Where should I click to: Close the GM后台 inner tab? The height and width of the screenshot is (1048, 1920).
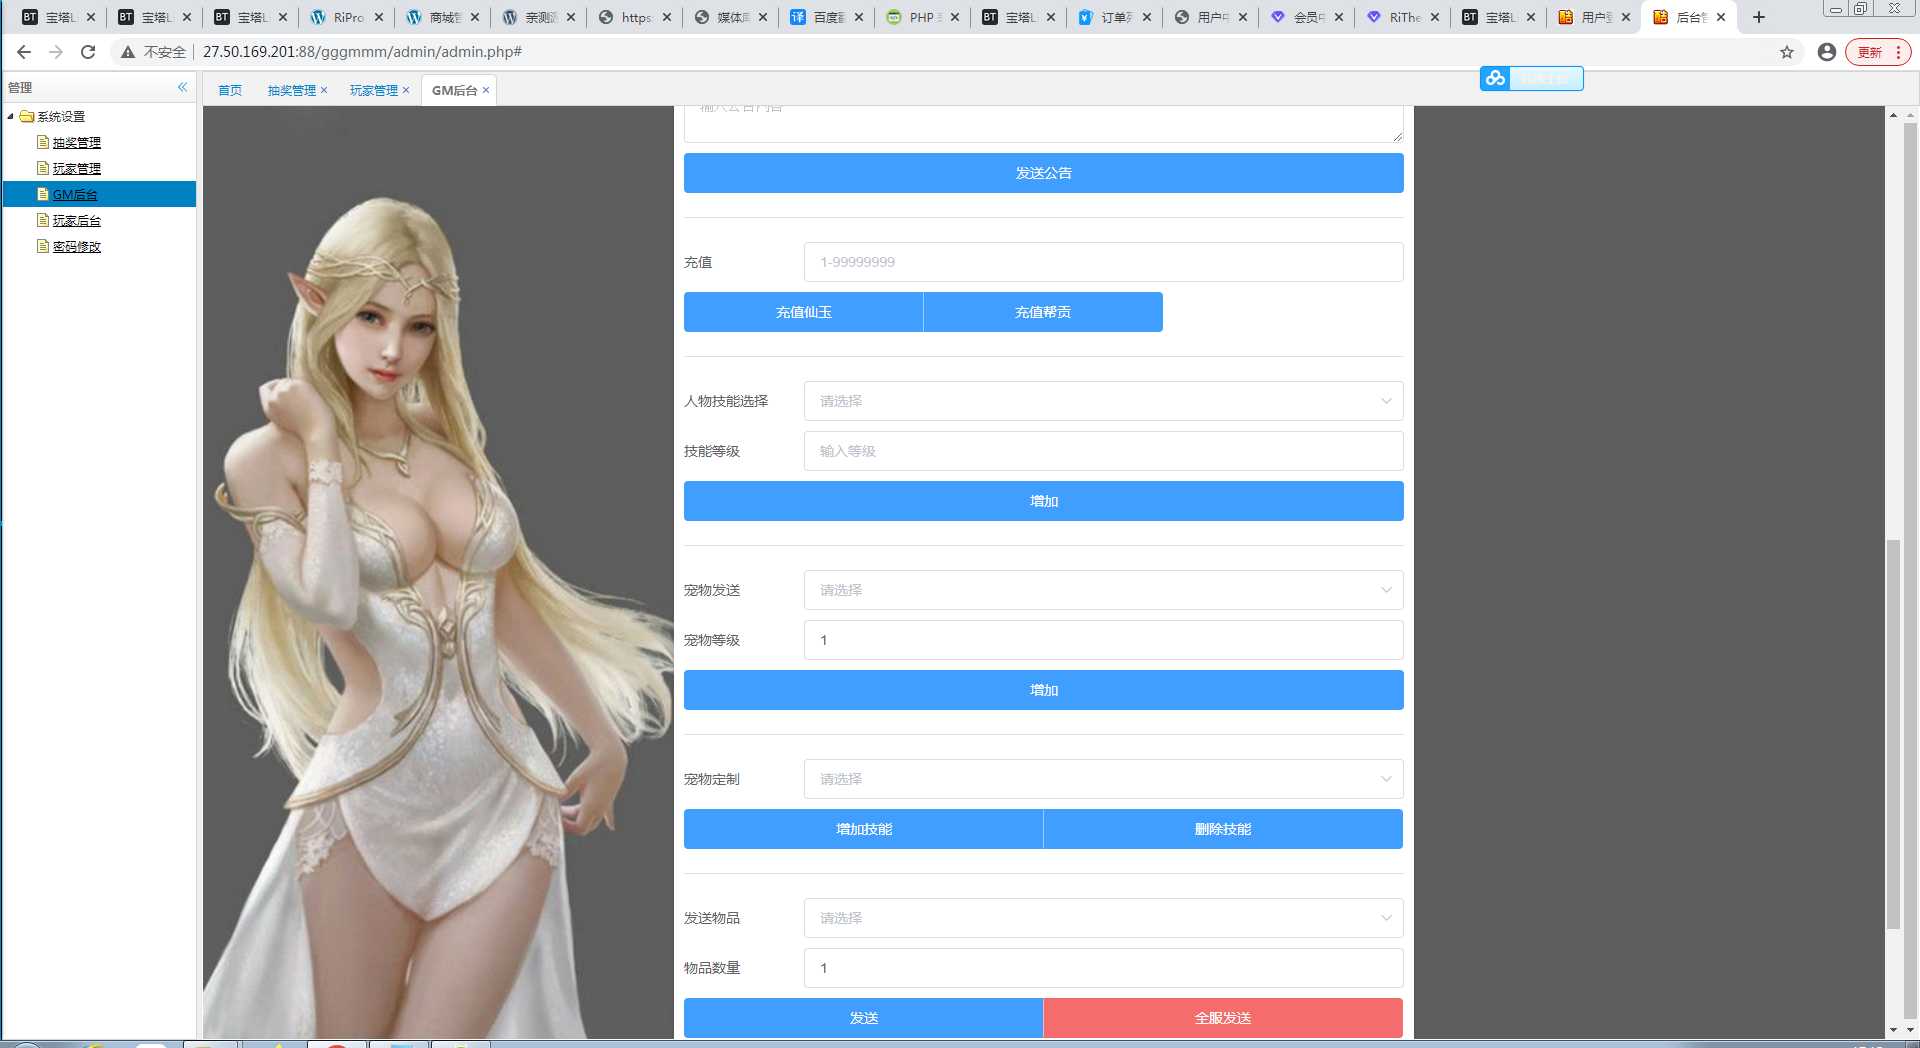point(486,90)
